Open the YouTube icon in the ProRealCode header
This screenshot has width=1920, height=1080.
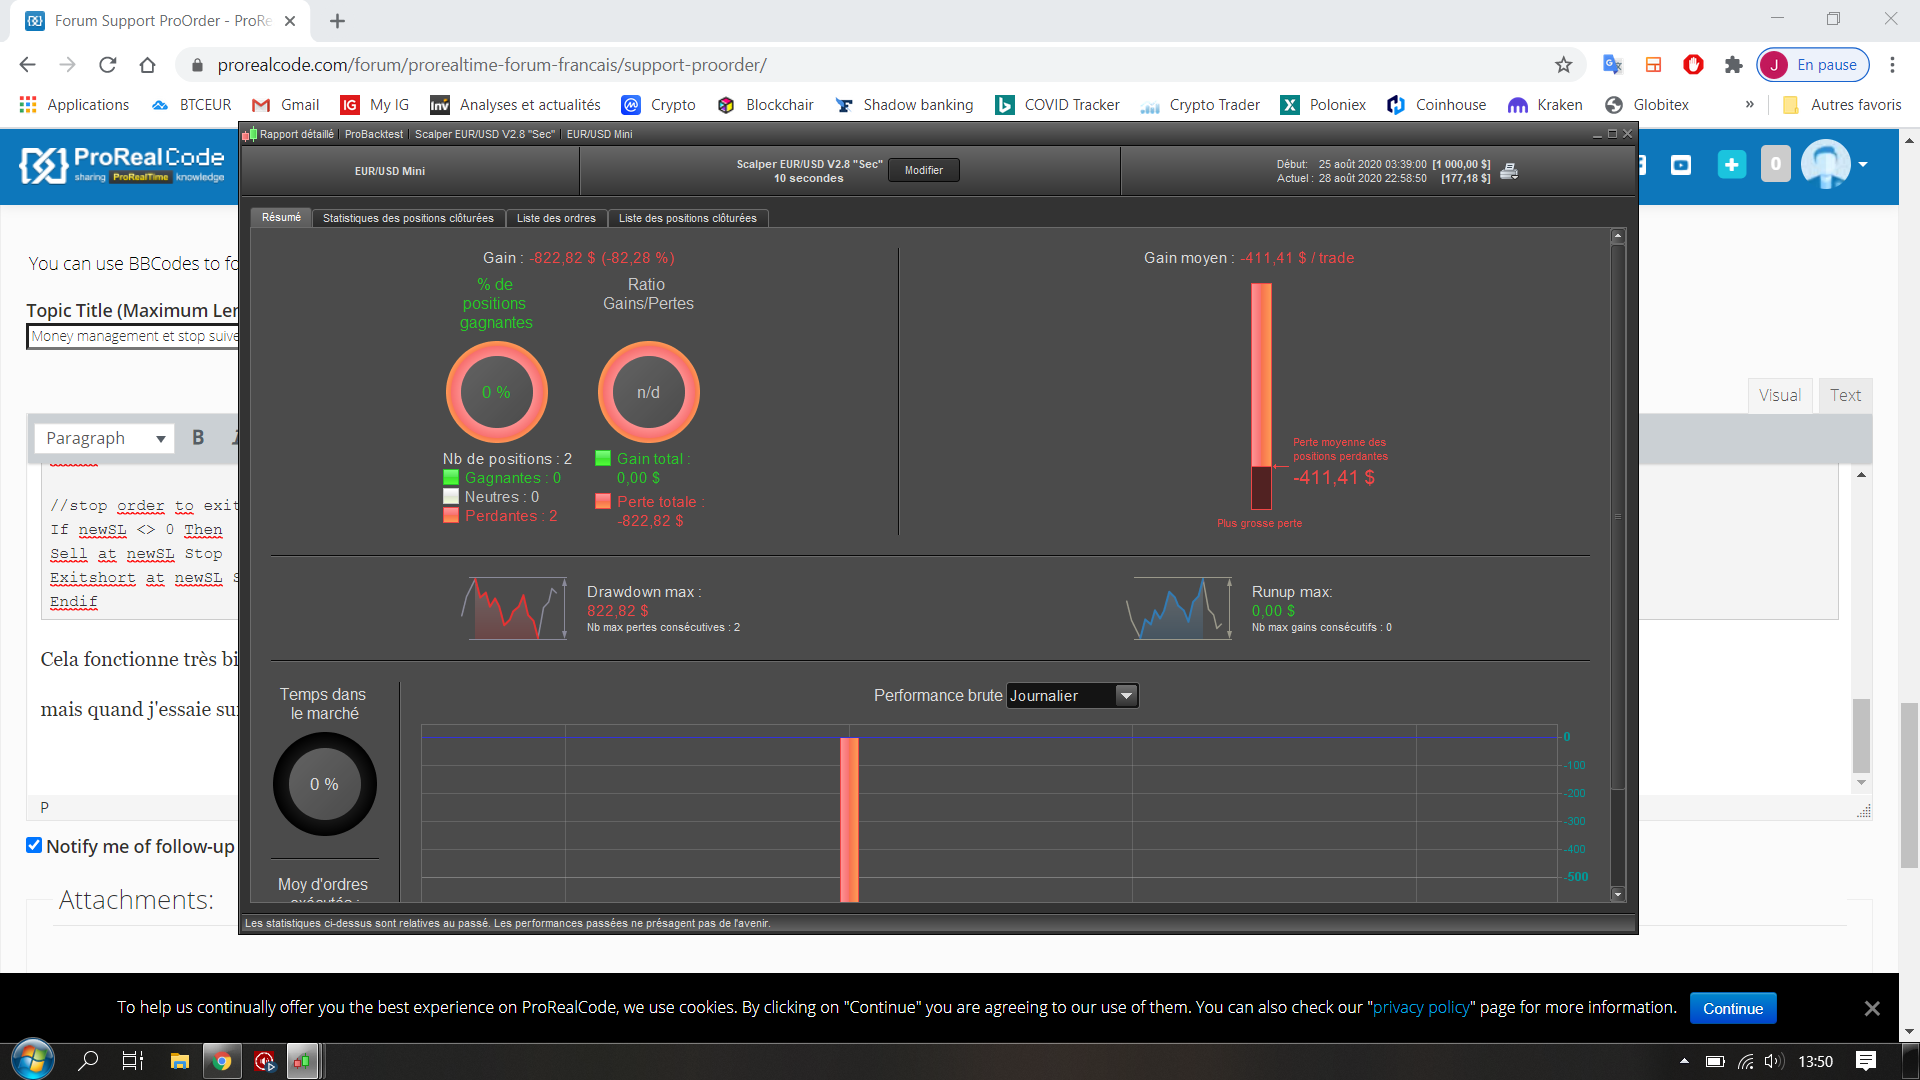(x=1681, y=165)
